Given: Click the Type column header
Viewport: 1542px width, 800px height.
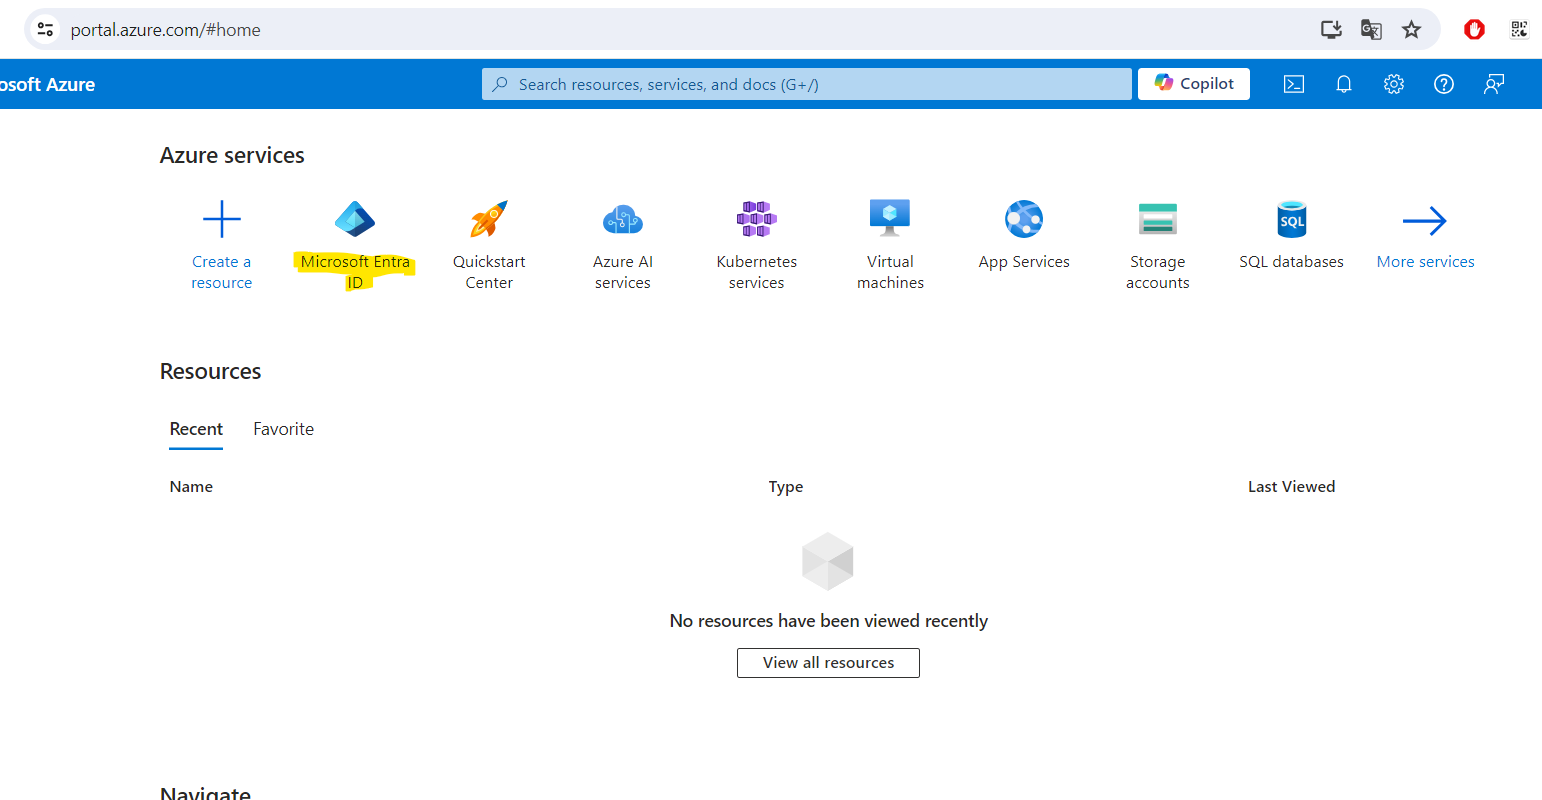Looking at the screenshot, I should (786, 487).
